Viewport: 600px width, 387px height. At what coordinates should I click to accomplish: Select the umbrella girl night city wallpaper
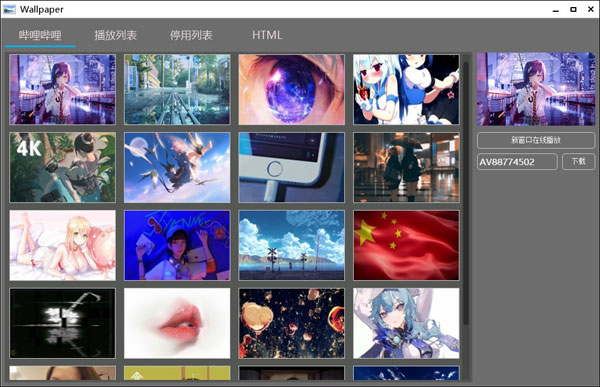tap(62, 89)
